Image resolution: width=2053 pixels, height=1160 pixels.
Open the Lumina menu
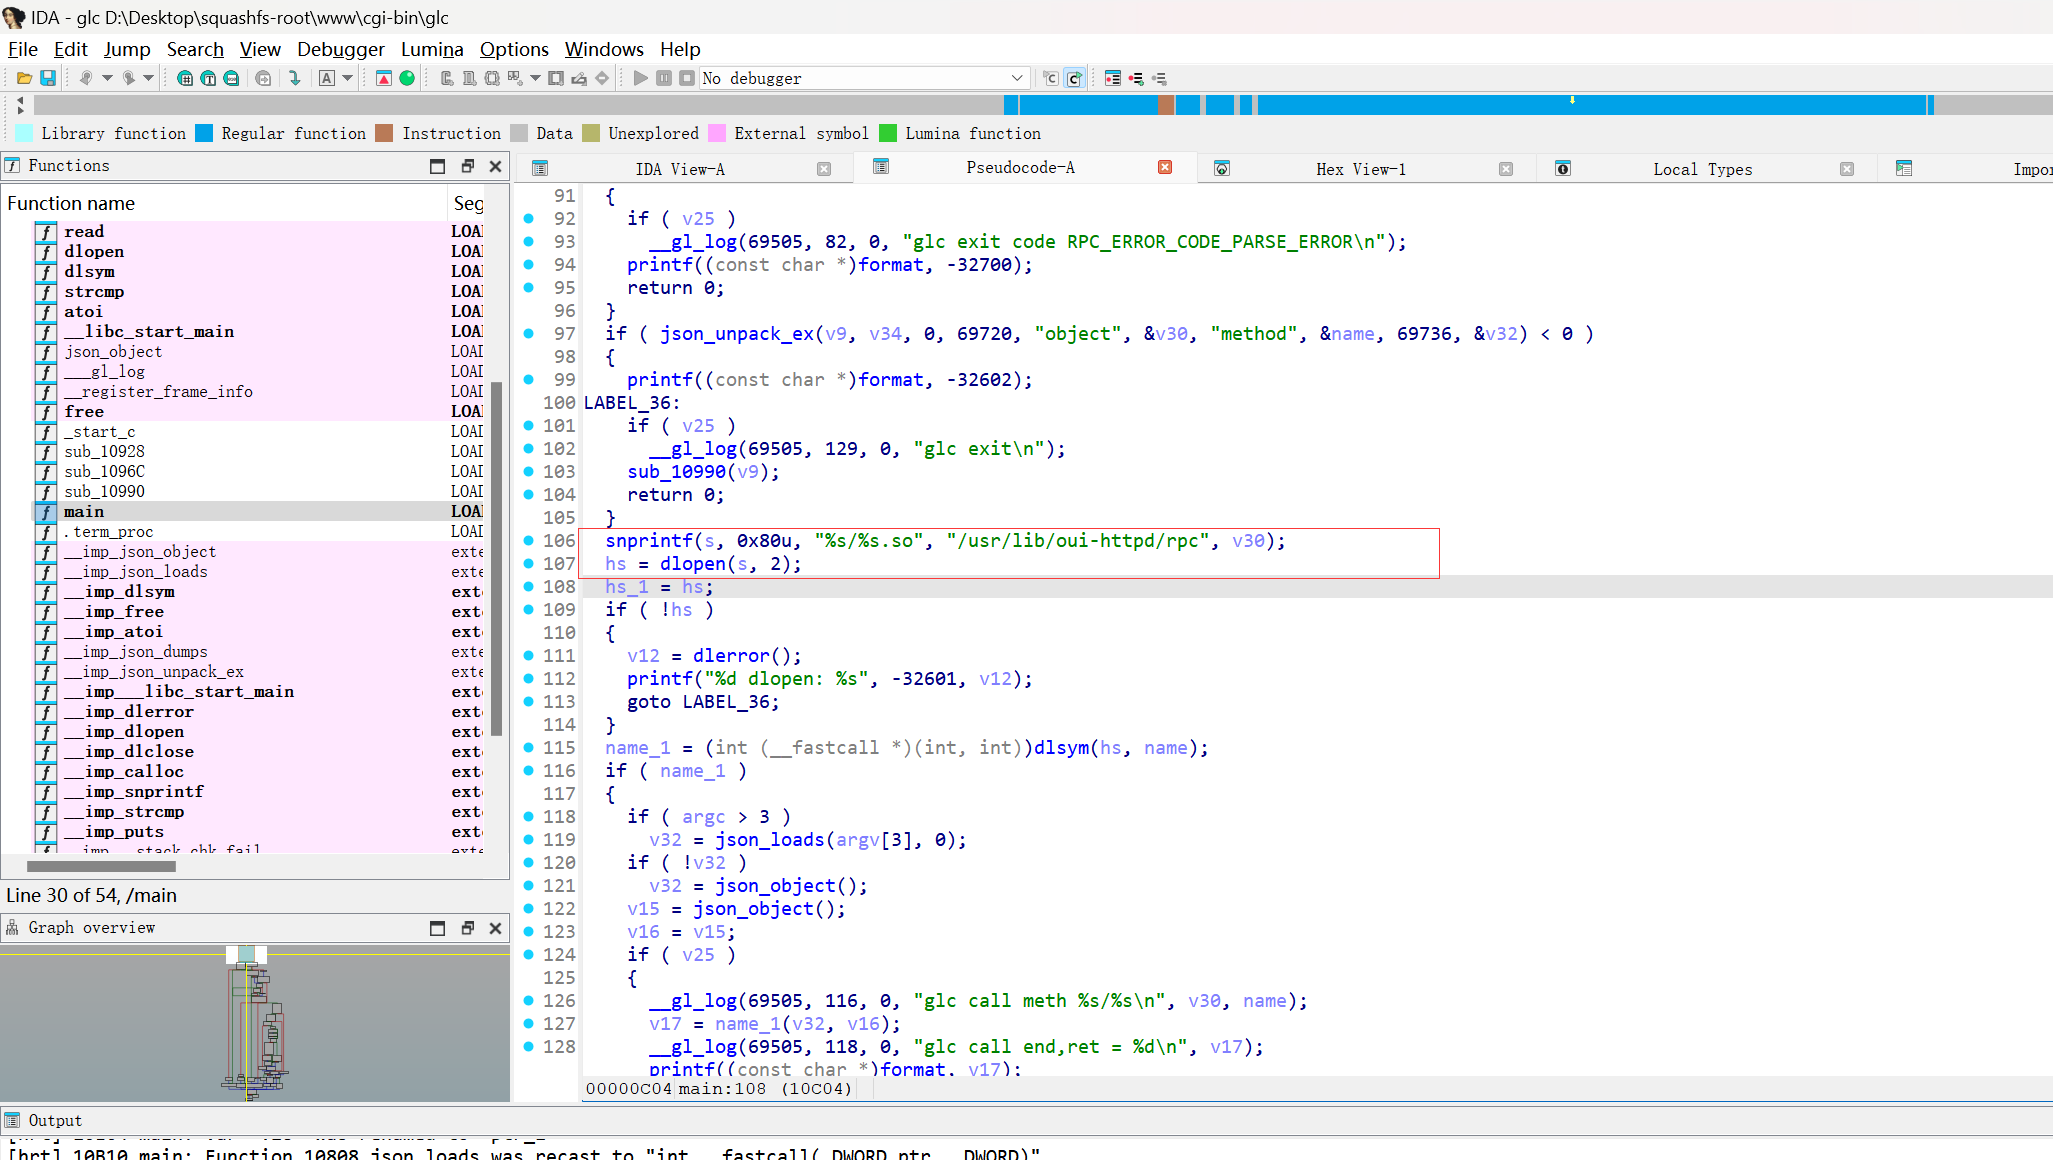[x=432, y=49]
